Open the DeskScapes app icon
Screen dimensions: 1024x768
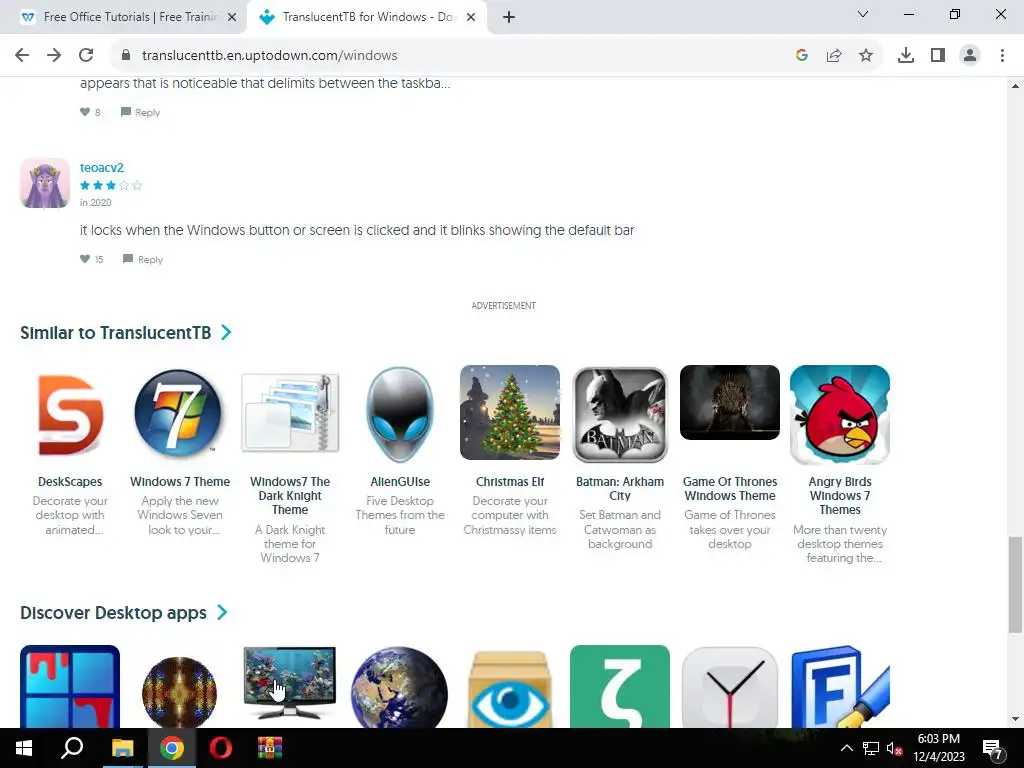point(70,414)
